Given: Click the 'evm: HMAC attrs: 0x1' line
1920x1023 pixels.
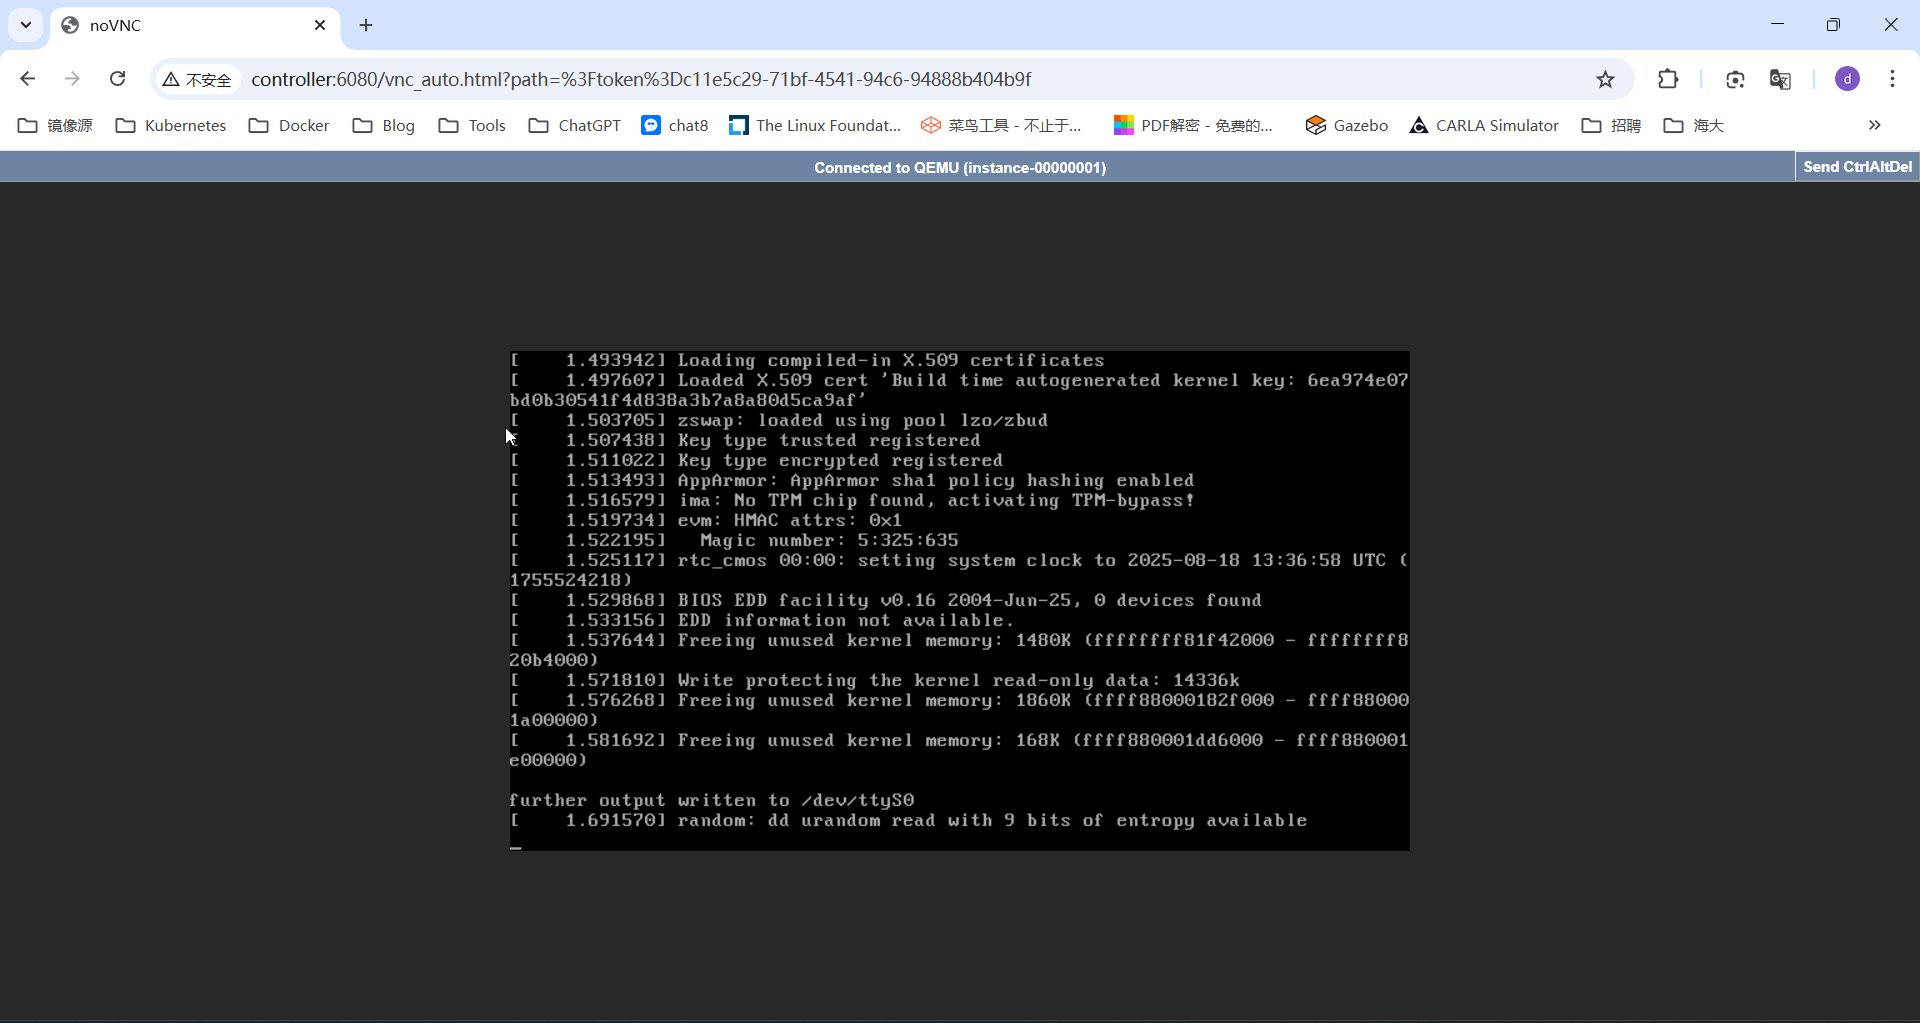Looking at the screenshot, I should tap(706, 520).
